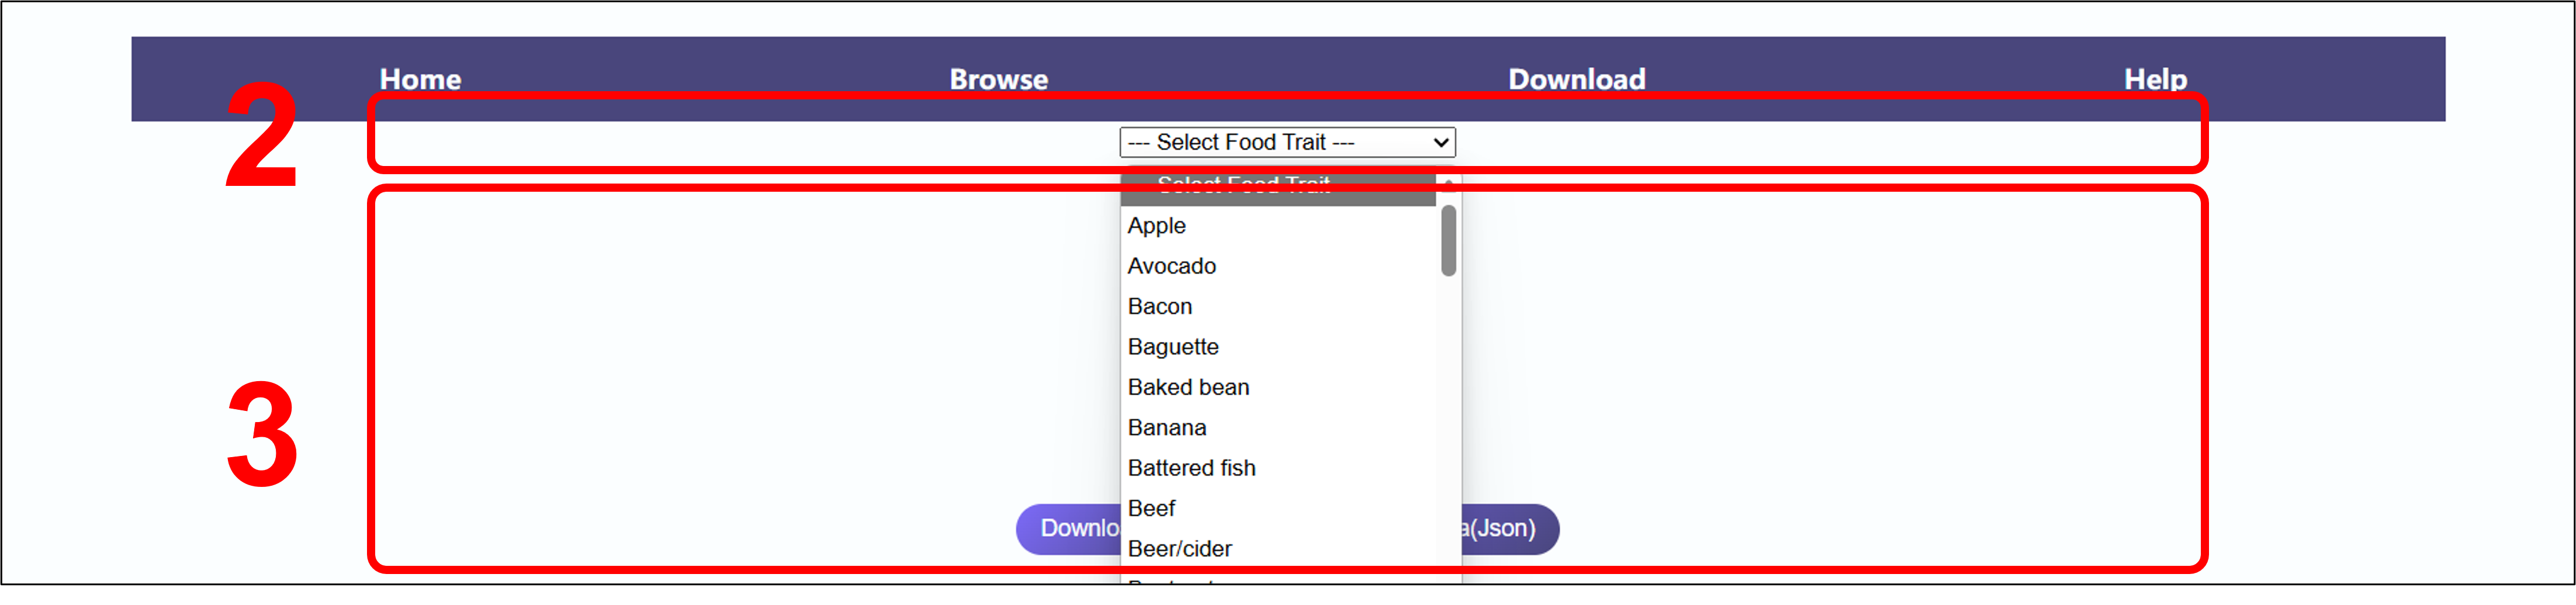
Task: Select Baguette from the dropdown list
Action: click(1173, 347)
